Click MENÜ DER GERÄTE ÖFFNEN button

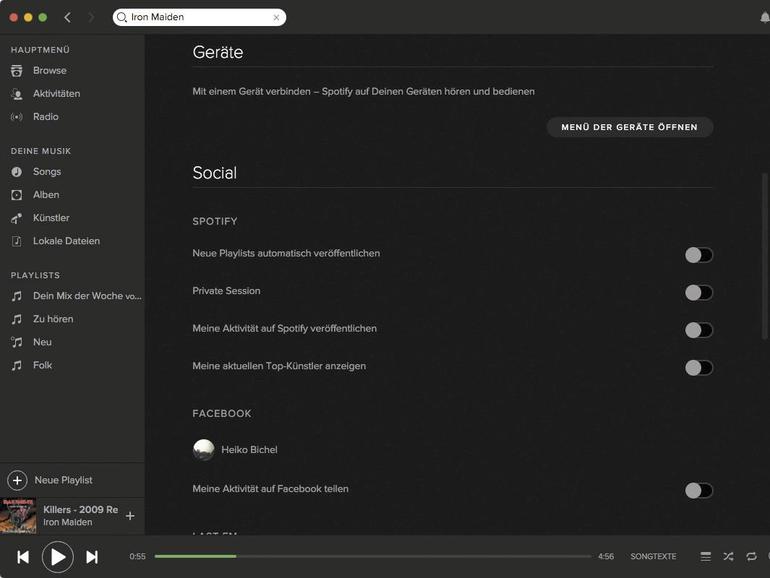pyautogui.click(x=630, y=127)
